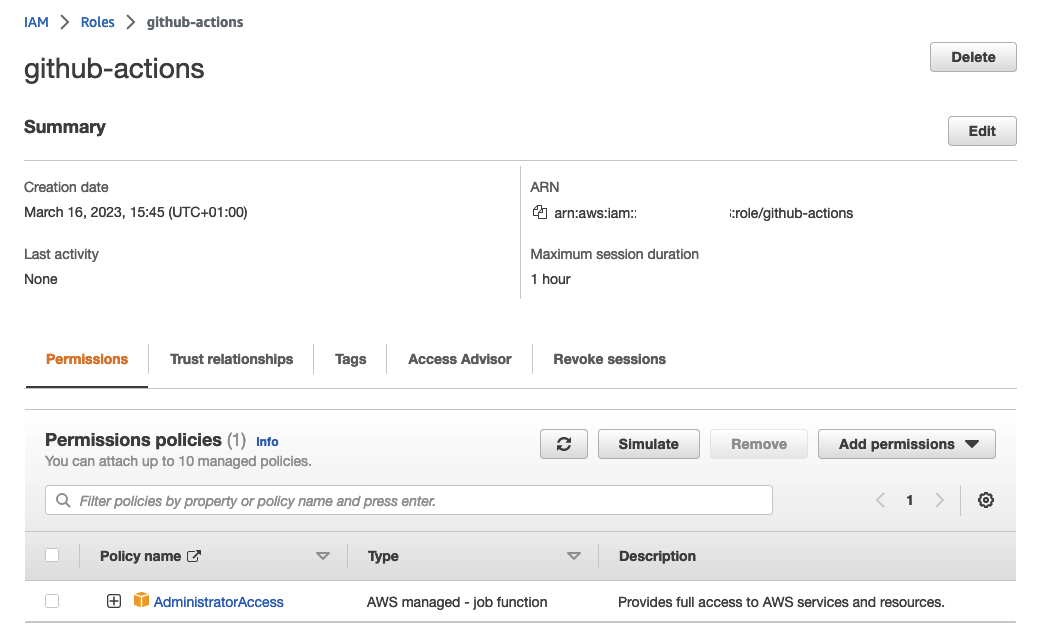Switch to Trust relationships tab
The width and height of the screenshot is (1038, 634).
pyautogui.click(x=231, y=359)
